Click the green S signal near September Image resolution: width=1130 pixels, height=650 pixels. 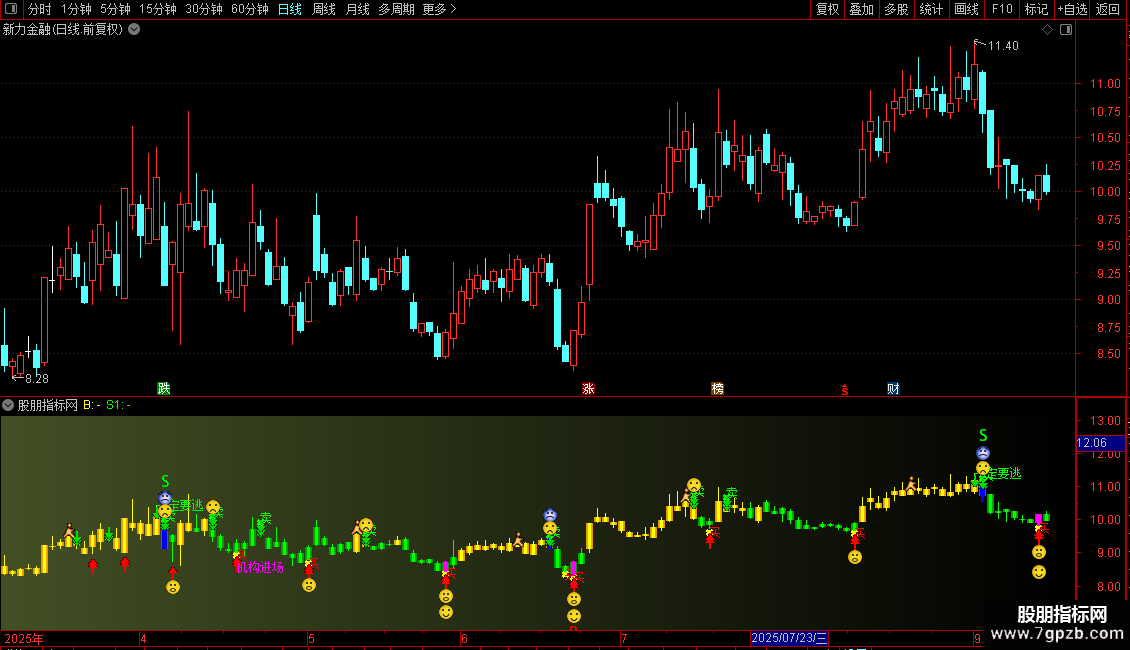point(983,435)
